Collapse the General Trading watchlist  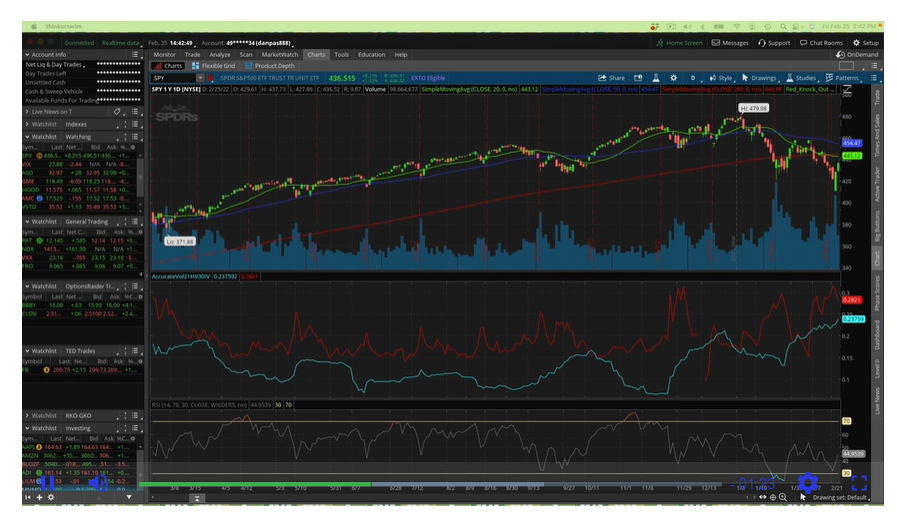click(27, 221)
